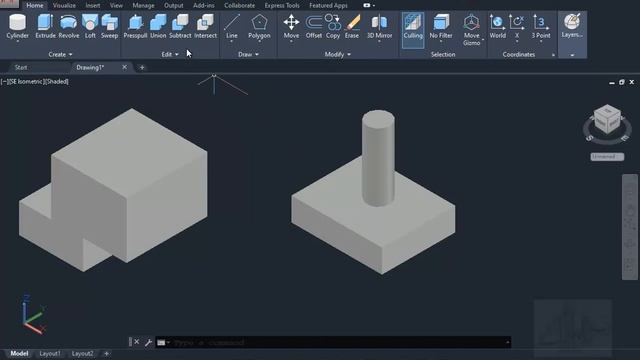Open the No Filter selection option
640x360 pixels.
[441, 27]
